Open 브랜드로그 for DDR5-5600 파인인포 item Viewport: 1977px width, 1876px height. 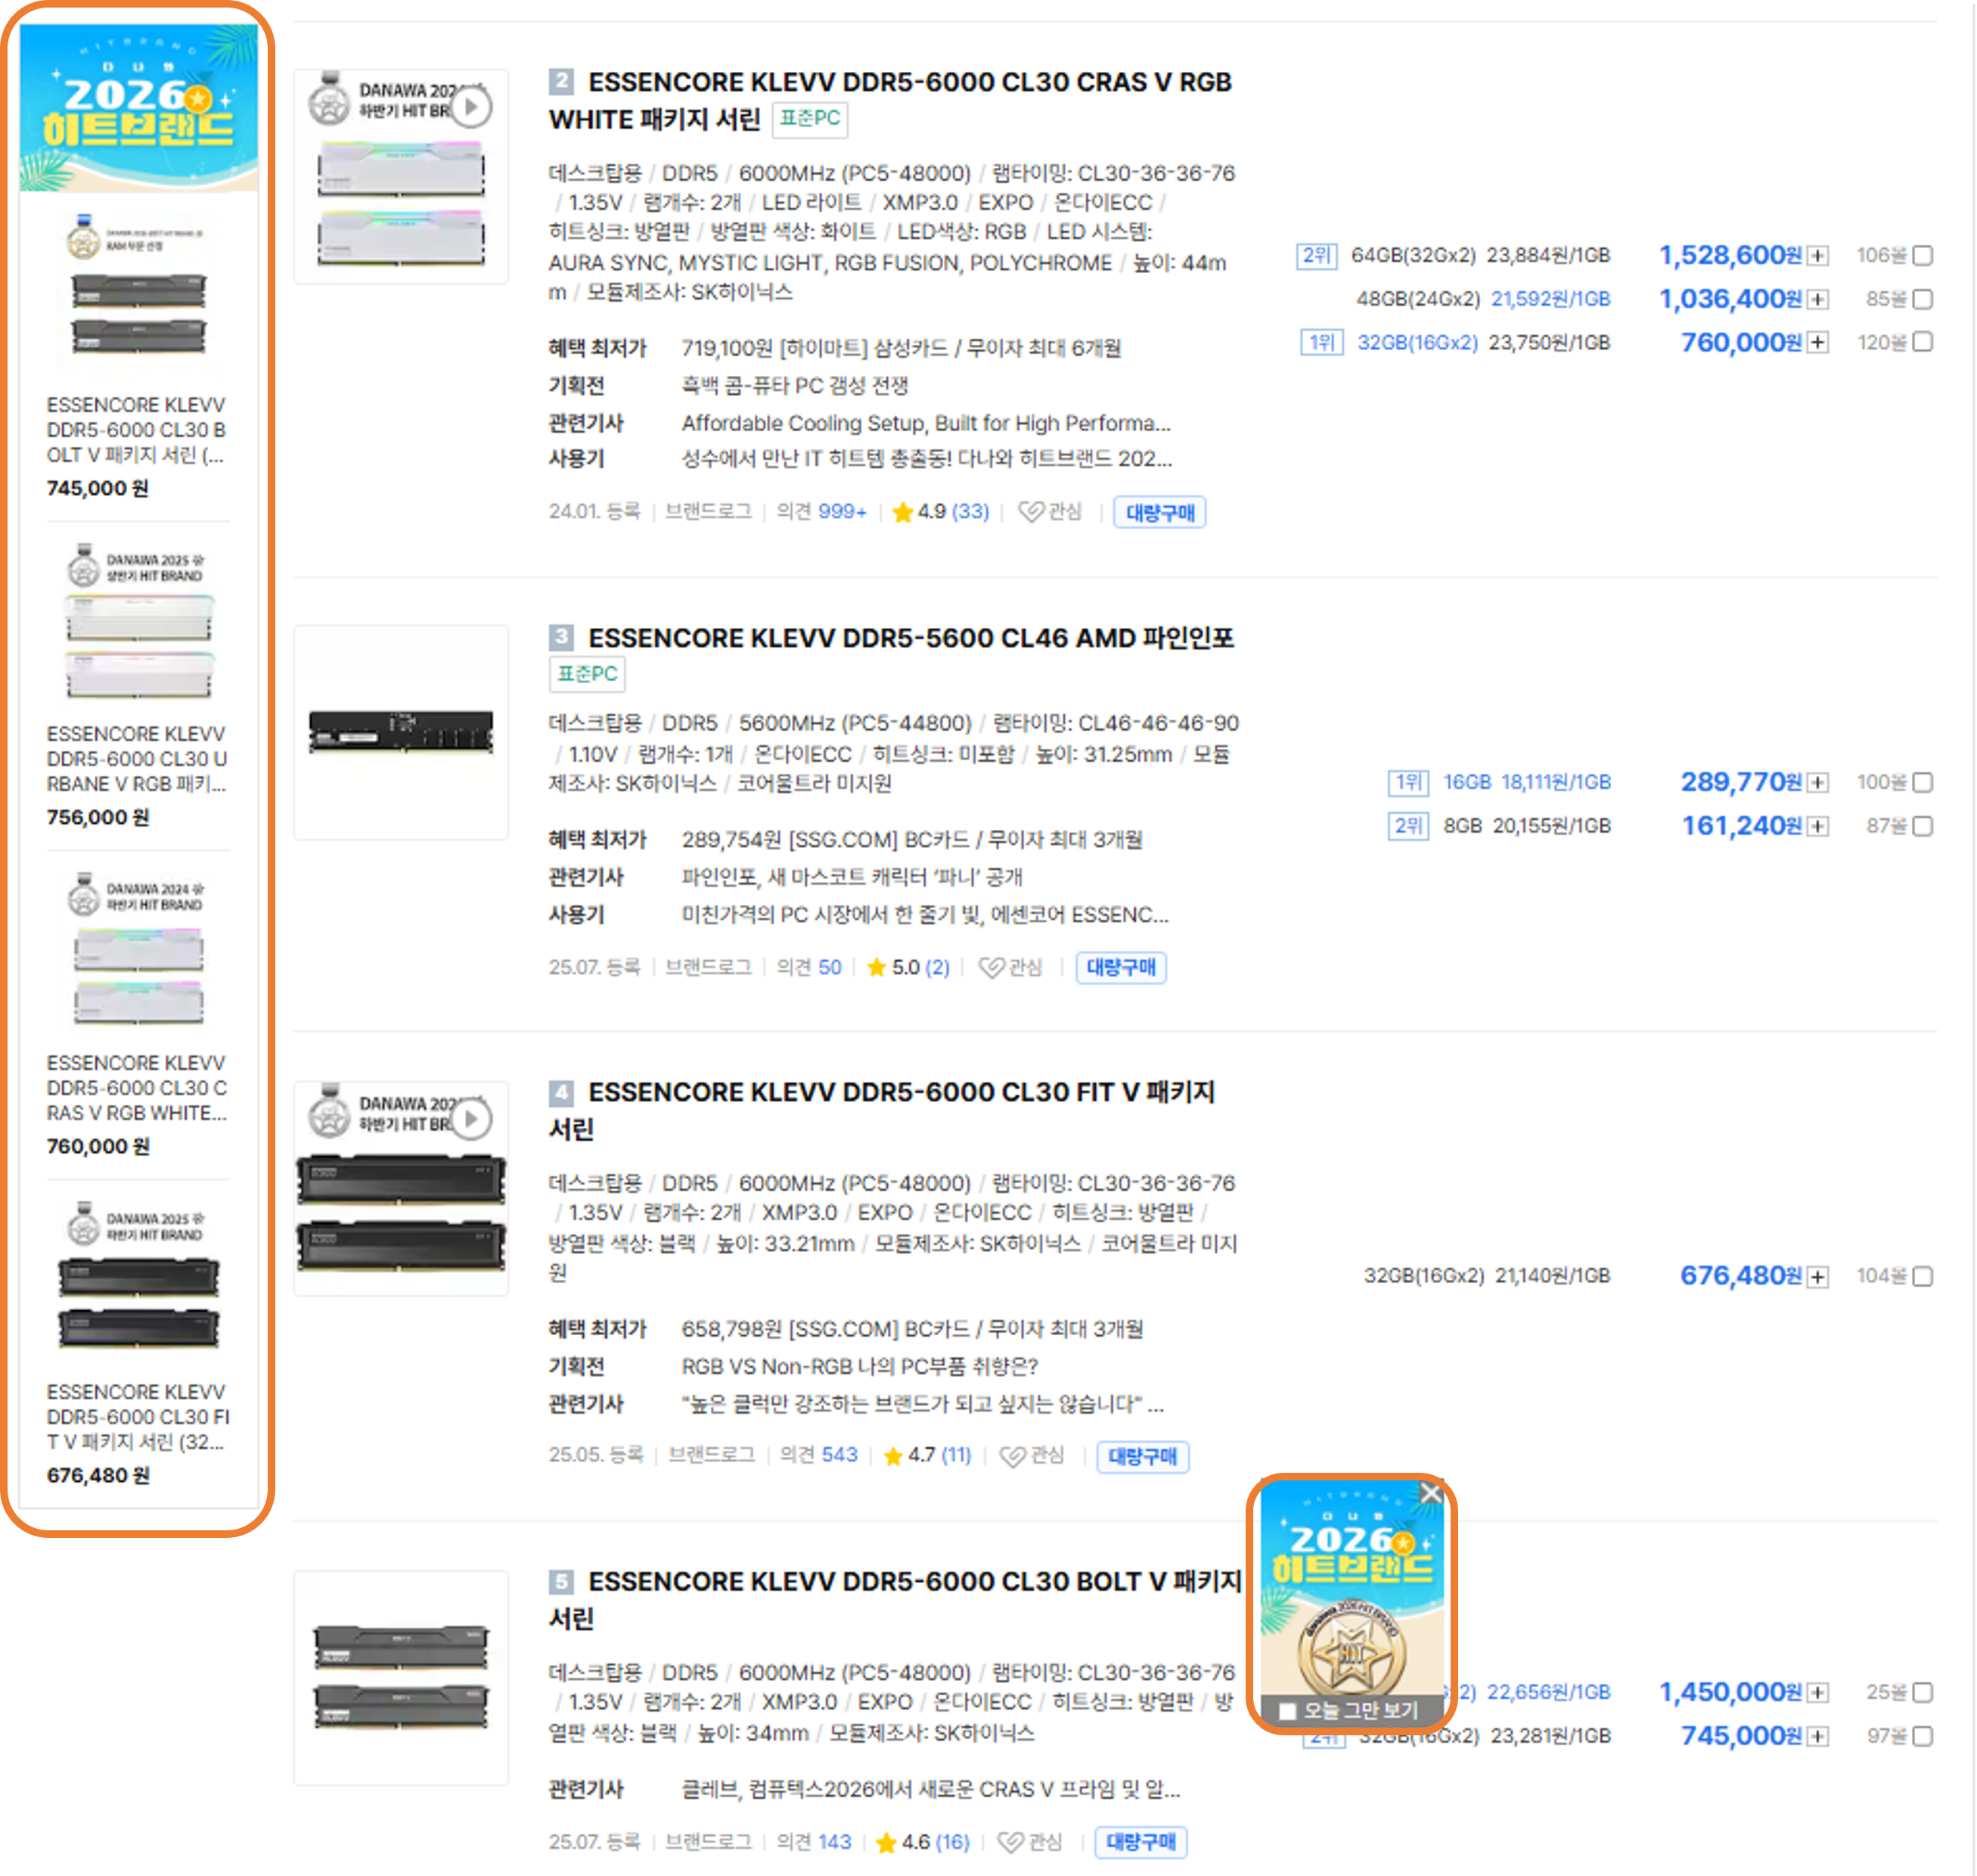point(708,967)
